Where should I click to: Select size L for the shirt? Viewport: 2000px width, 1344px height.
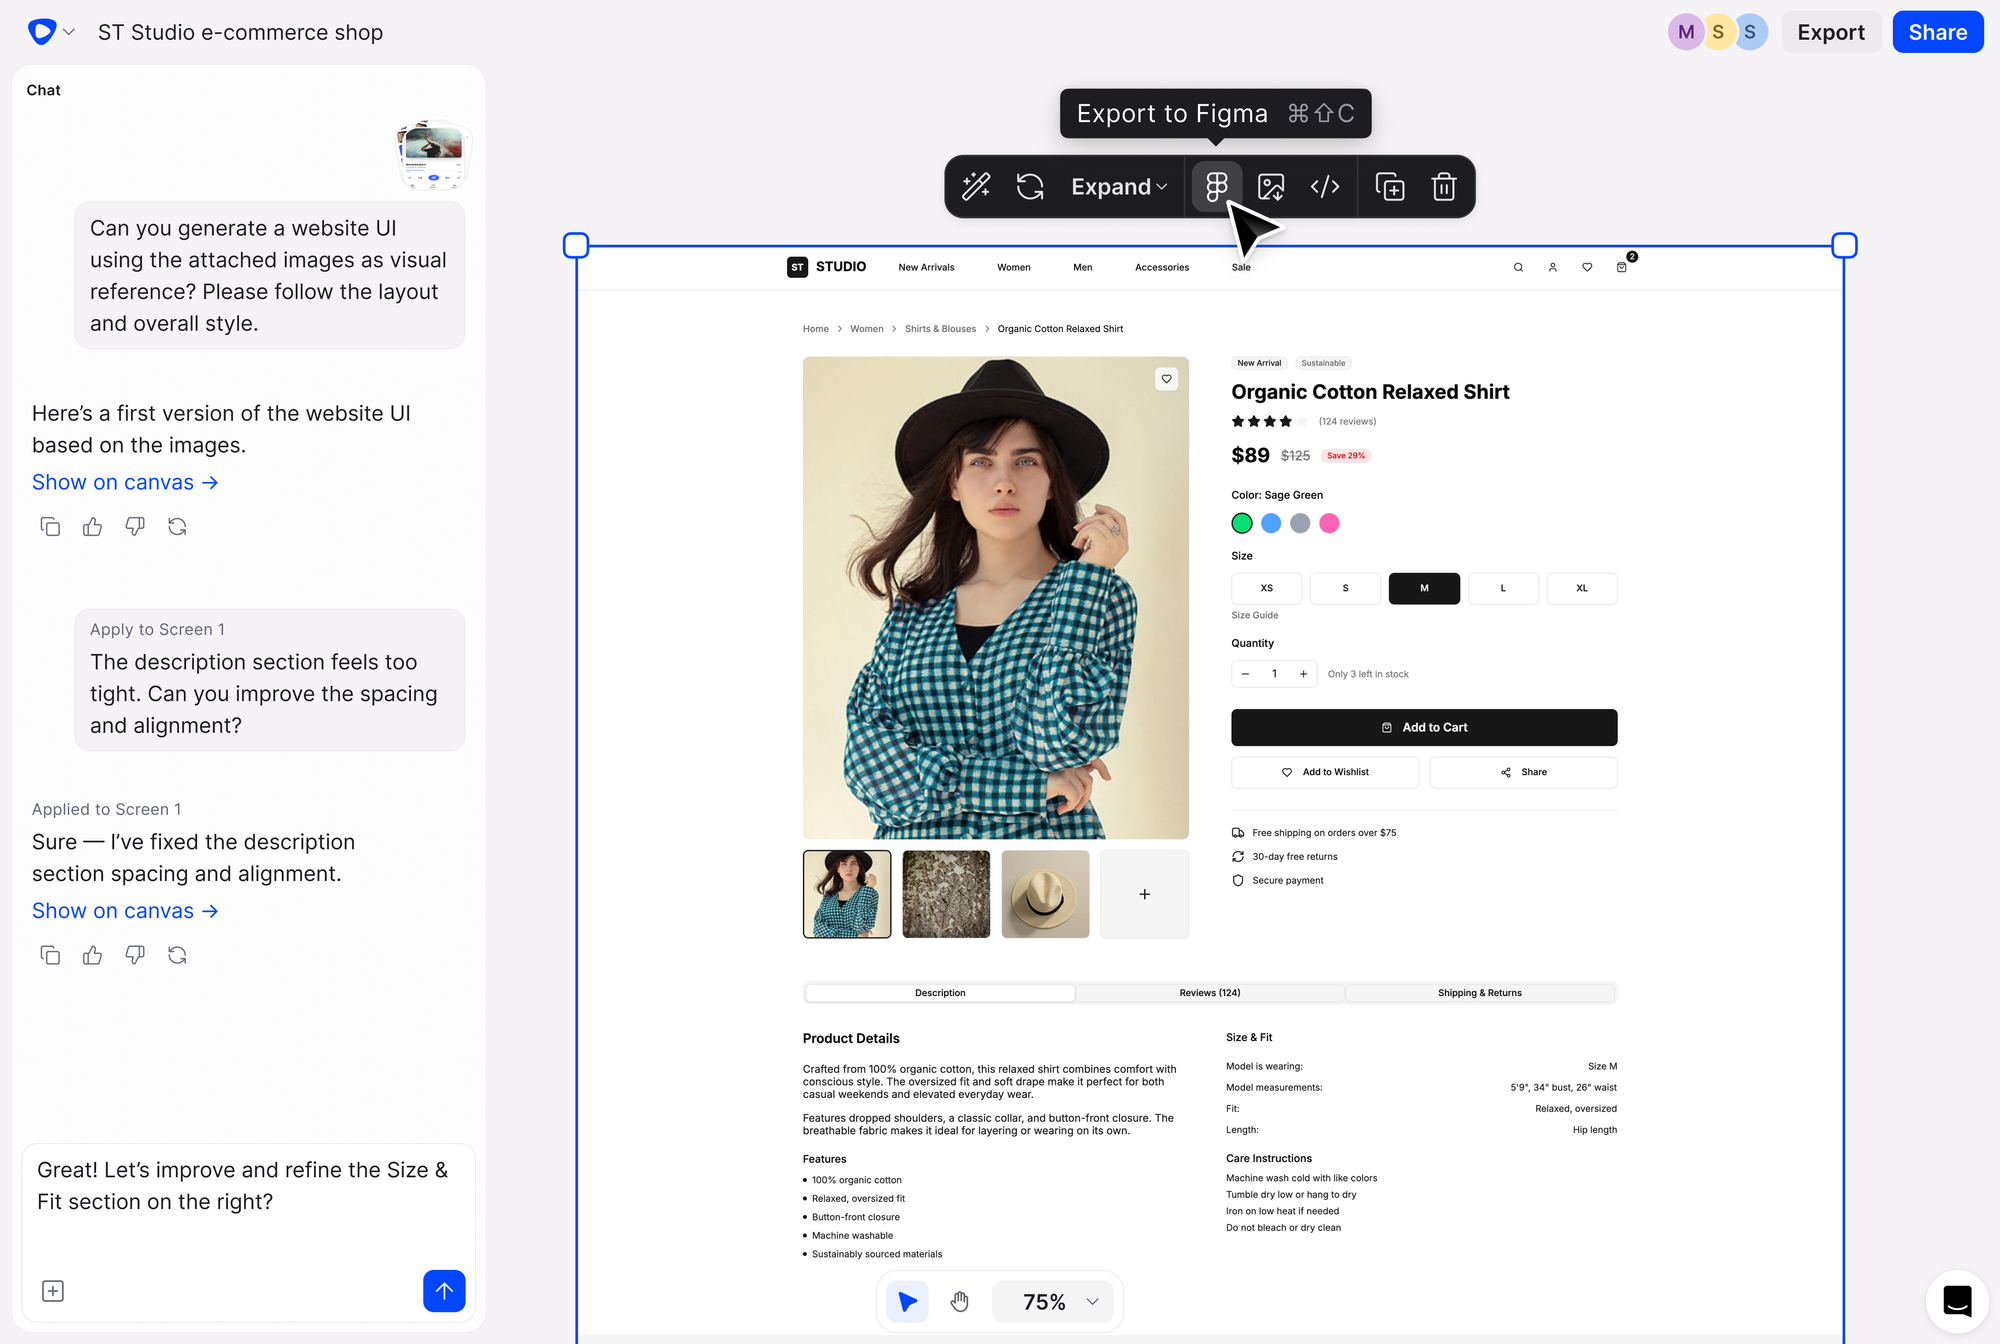point(1503,588)
